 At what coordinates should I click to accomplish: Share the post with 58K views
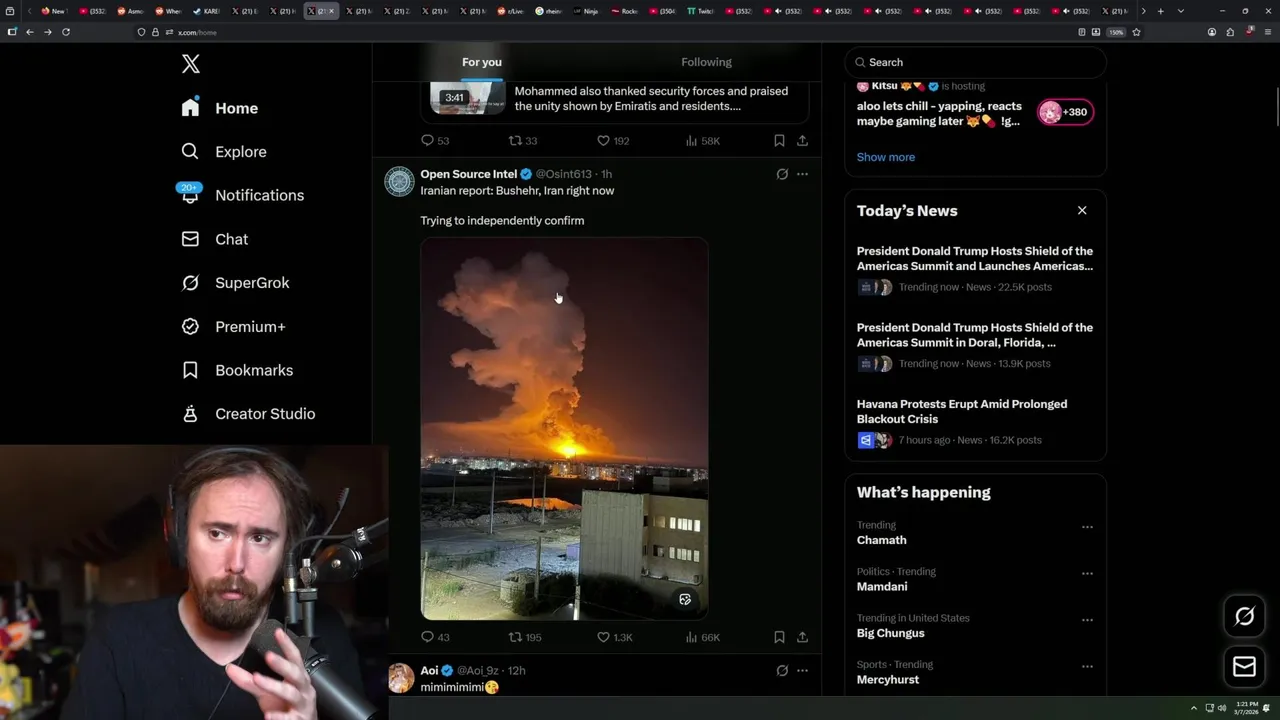(x=802, y=141)
